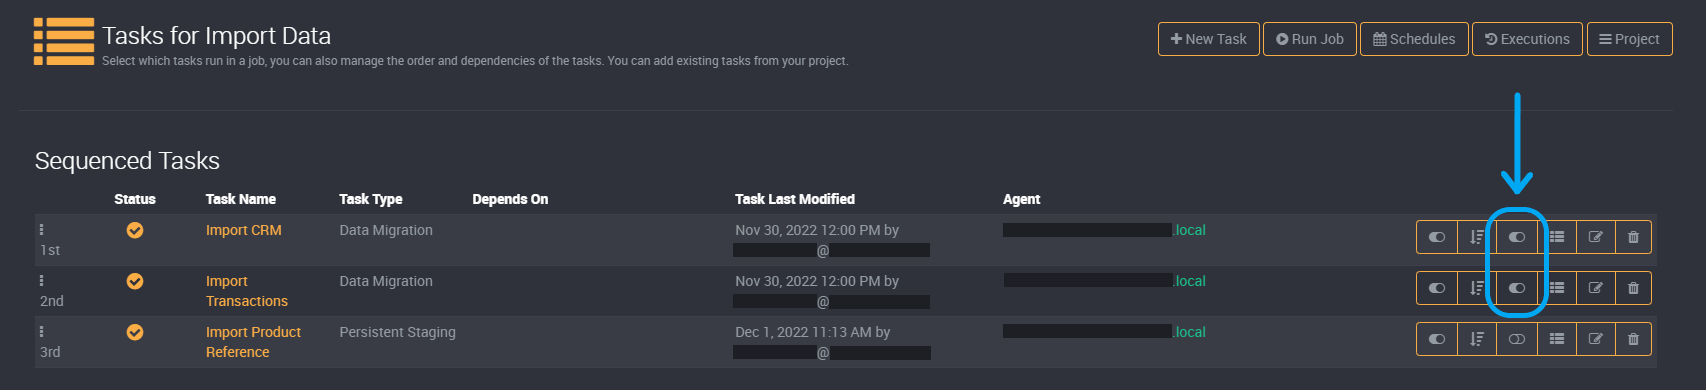Toggle the third switch for Import Product Reference
Screen dimensions: 1706x390
pos(1517,339)
